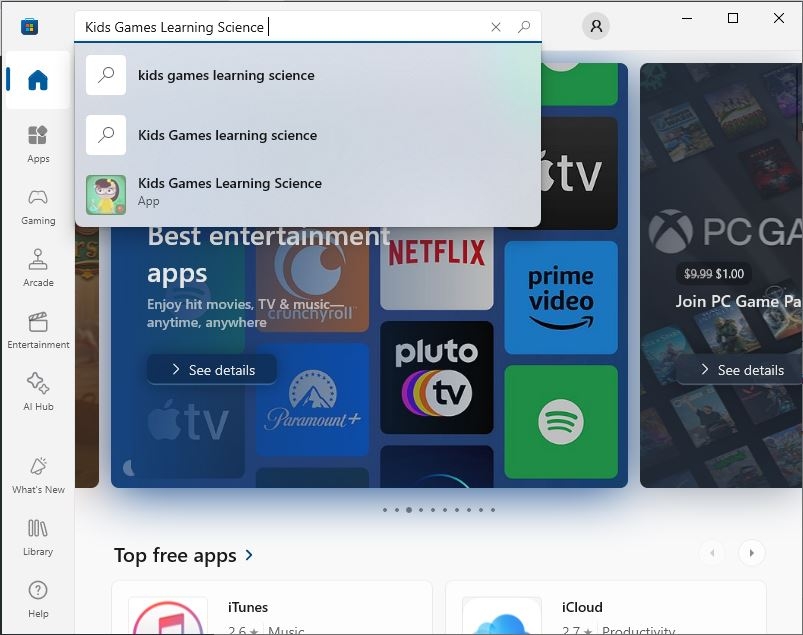803x635 pixels.
Task: Click the PC Game Pass banner
Action: 721,276
